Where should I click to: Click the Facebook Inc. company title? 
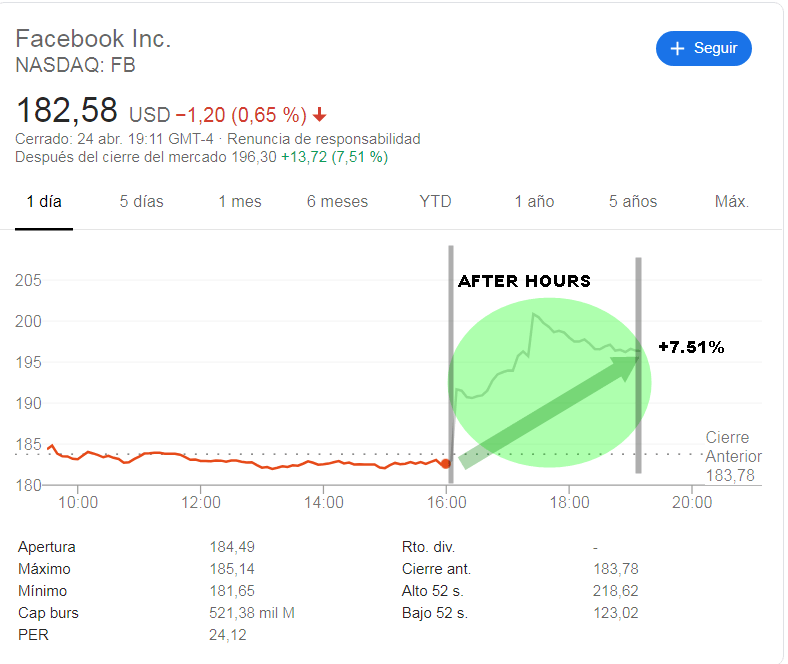(94, 39)
